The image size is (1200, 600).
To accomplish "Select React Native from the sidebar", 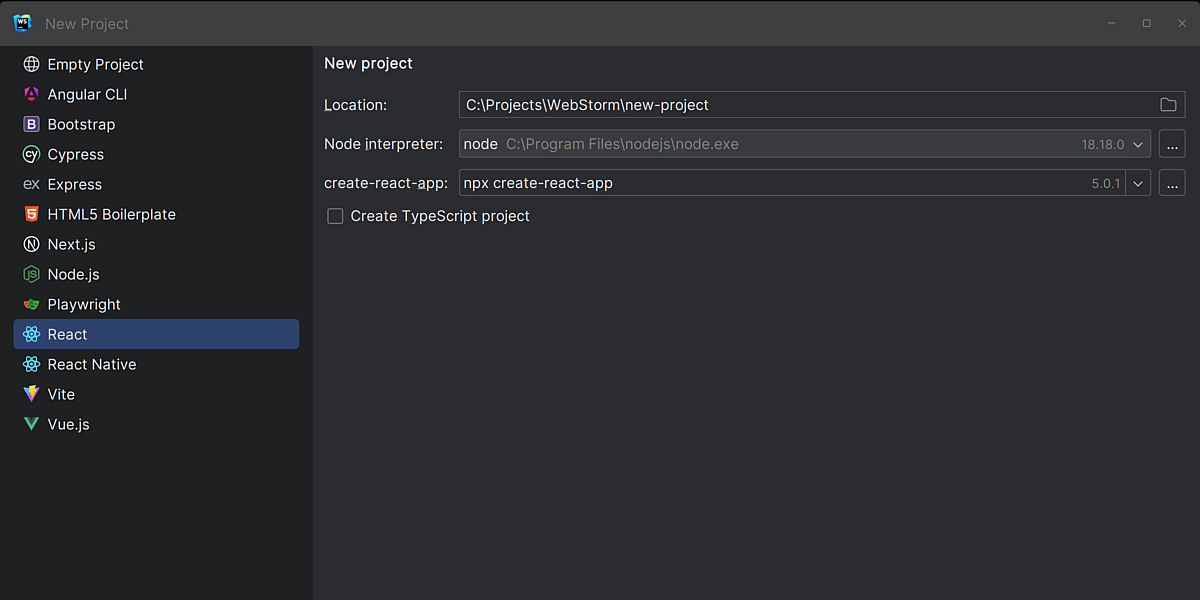I will pyautogui.click(x=92, y=364).
